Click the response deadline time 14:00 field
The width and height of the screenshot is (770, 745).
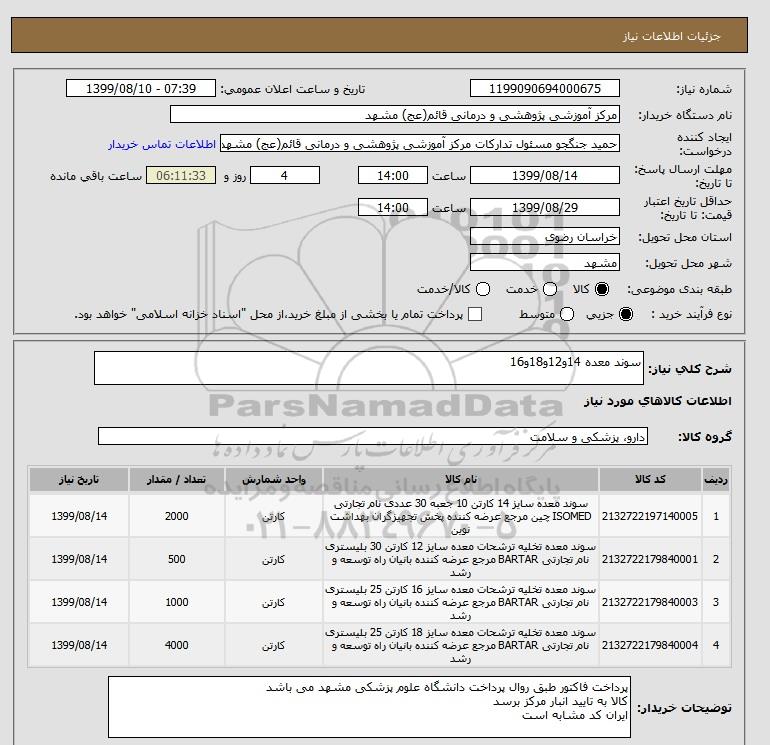click(393, 175)
